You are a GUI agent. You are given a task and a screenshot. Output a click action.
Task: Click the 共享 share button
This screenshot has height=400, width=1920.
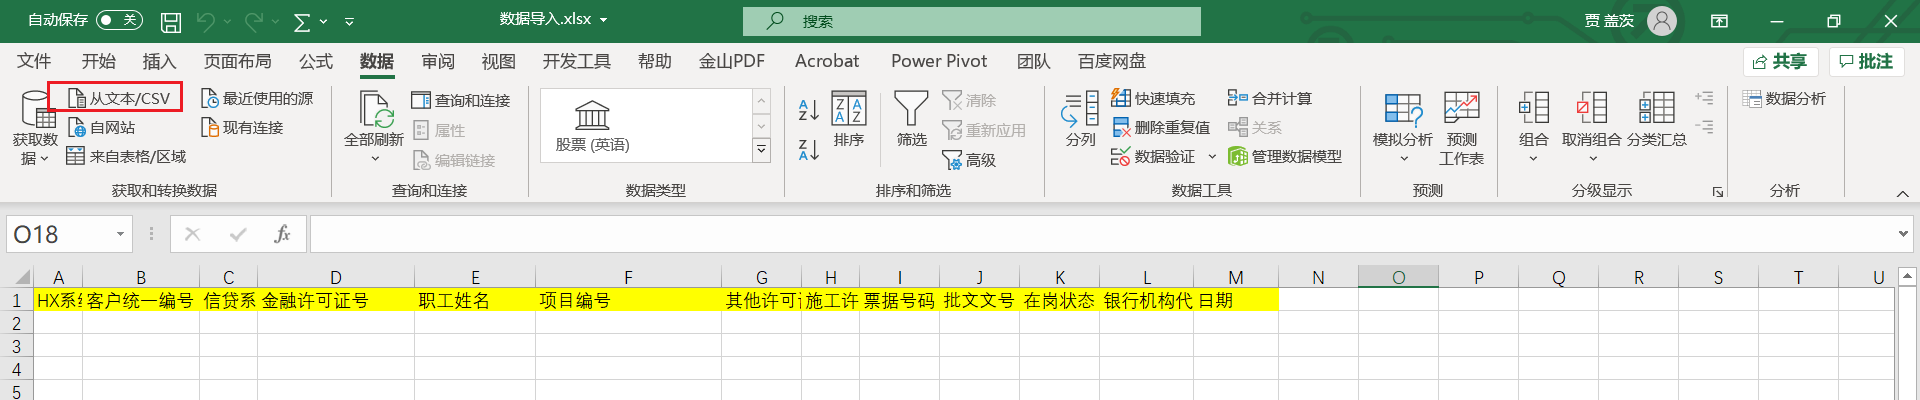click(1780, 62)
